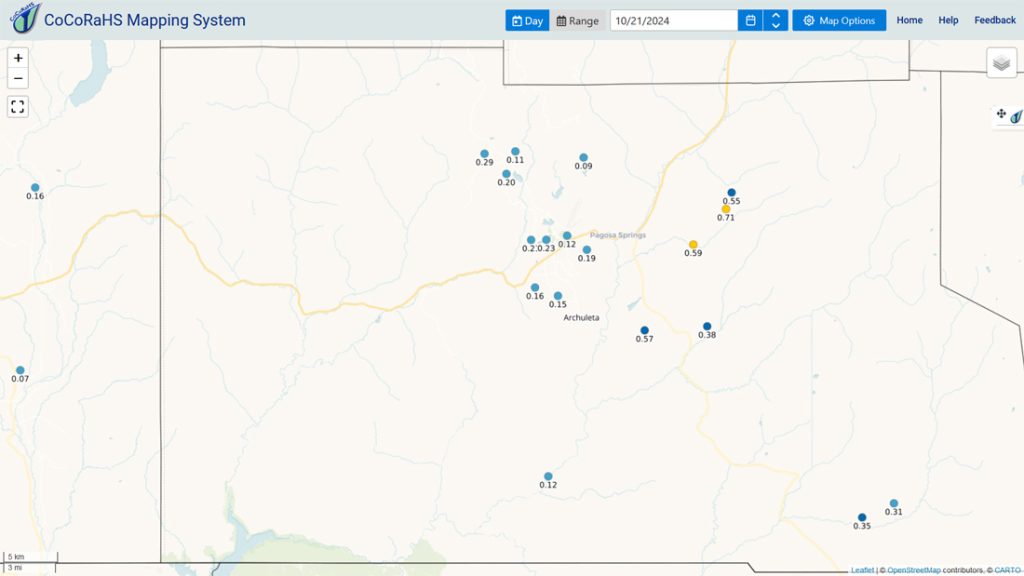Select the 0.38 station marker
The image size is (1024, 576).
[707, 327]
